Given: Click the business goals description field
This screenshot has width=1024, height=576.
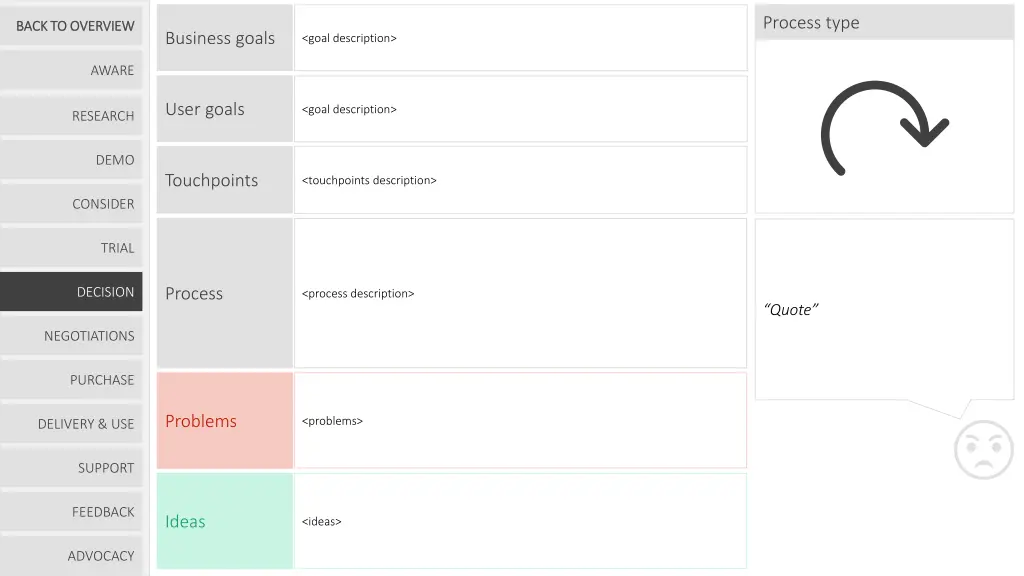Looking at the screenshot, I should 520,38.
